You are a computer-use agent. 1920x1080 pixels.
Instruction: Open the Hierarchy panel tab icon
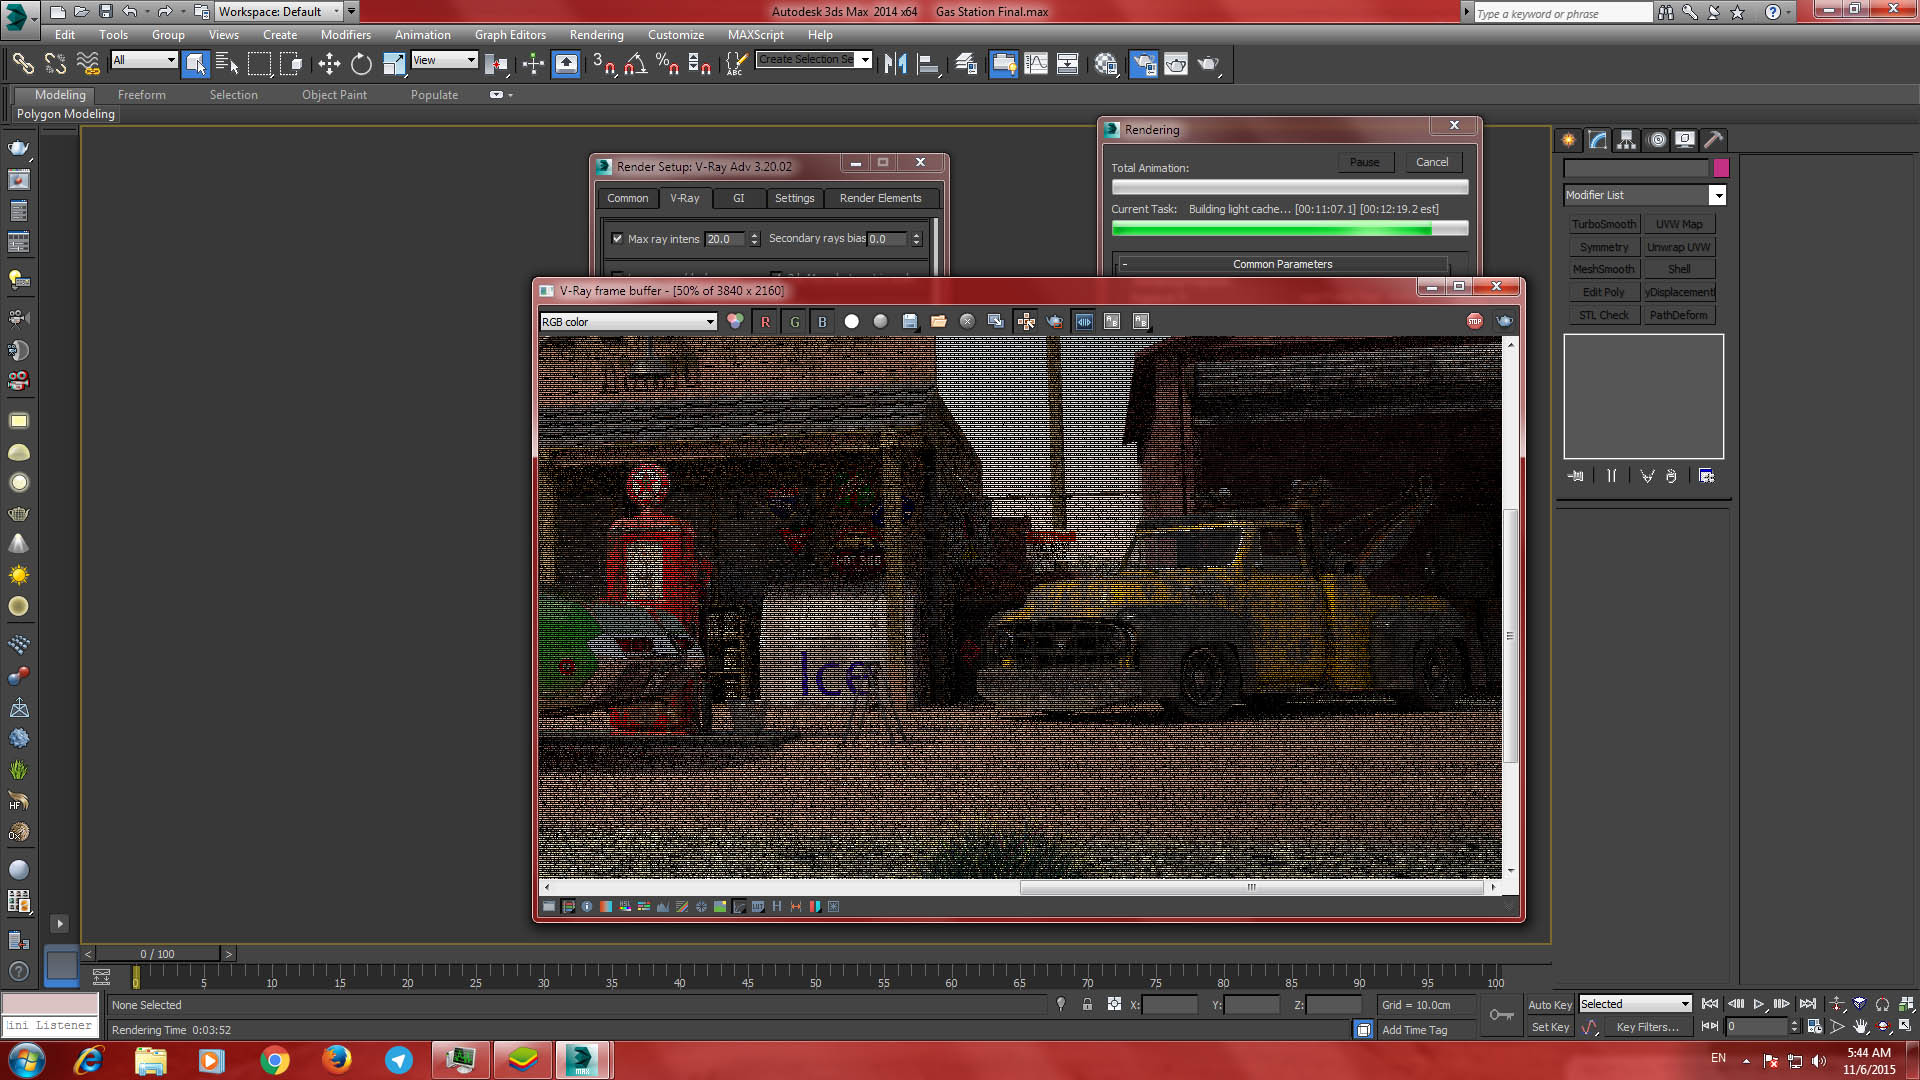pyautogui.click(x=1626, y=140)
